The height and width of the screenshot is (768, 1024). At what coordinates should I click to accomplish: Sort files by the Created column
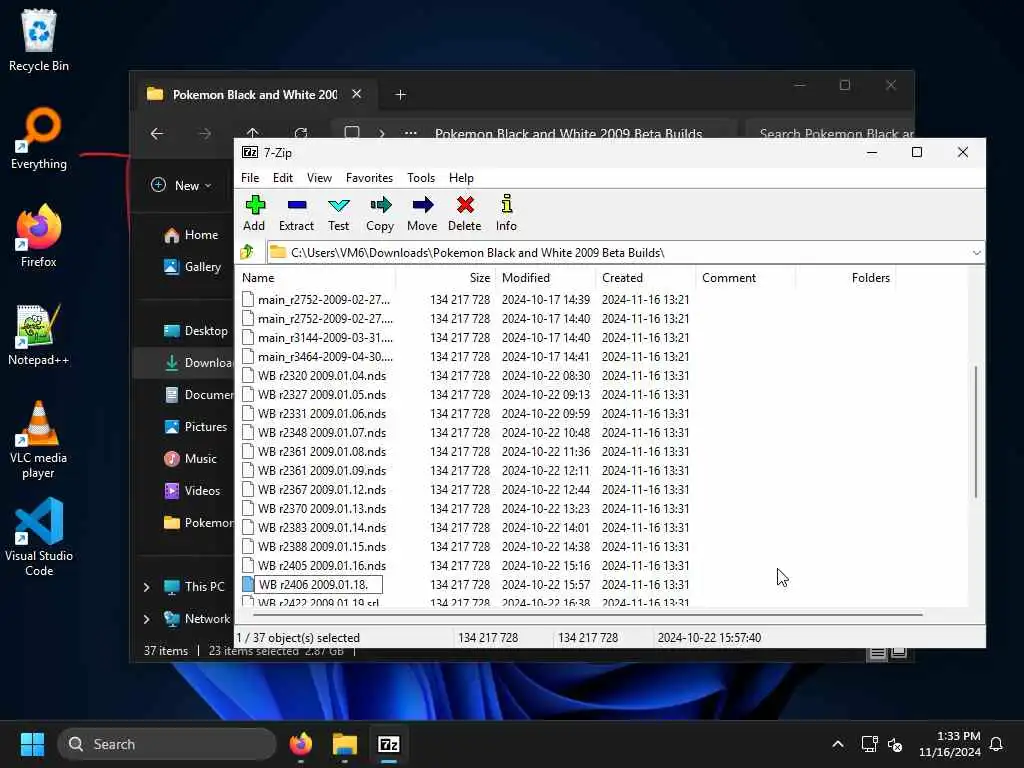pos(646,278)
